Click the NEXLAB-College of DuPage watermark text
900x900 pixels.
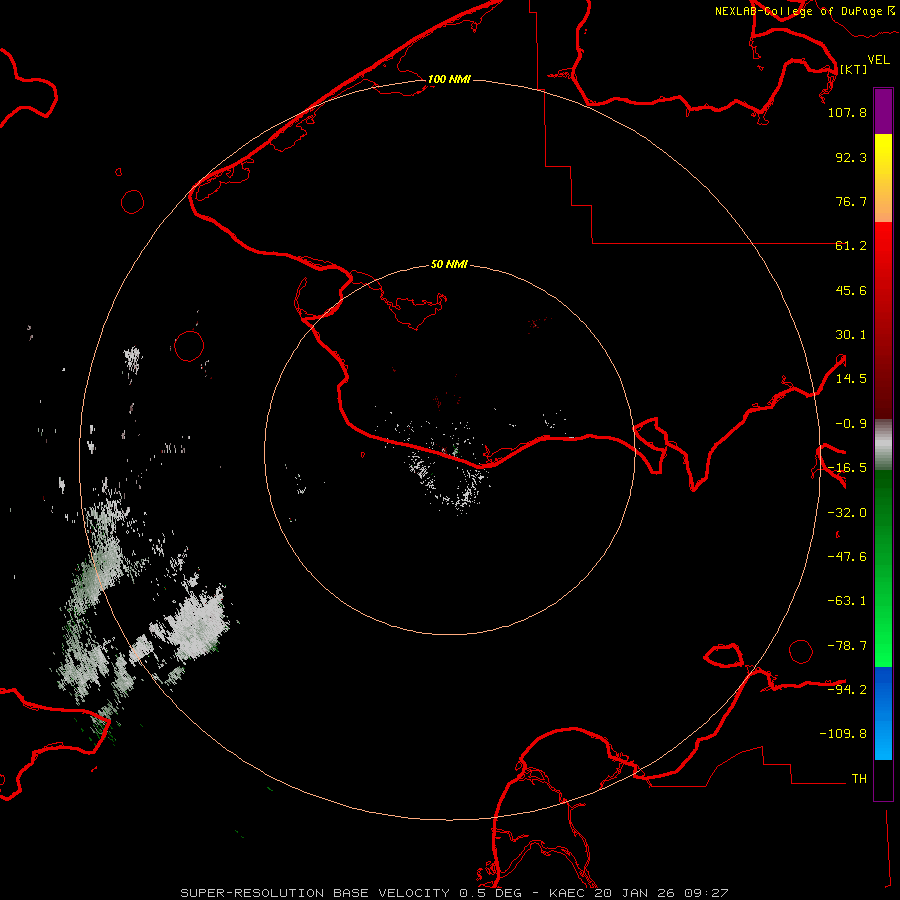point(805,11)
